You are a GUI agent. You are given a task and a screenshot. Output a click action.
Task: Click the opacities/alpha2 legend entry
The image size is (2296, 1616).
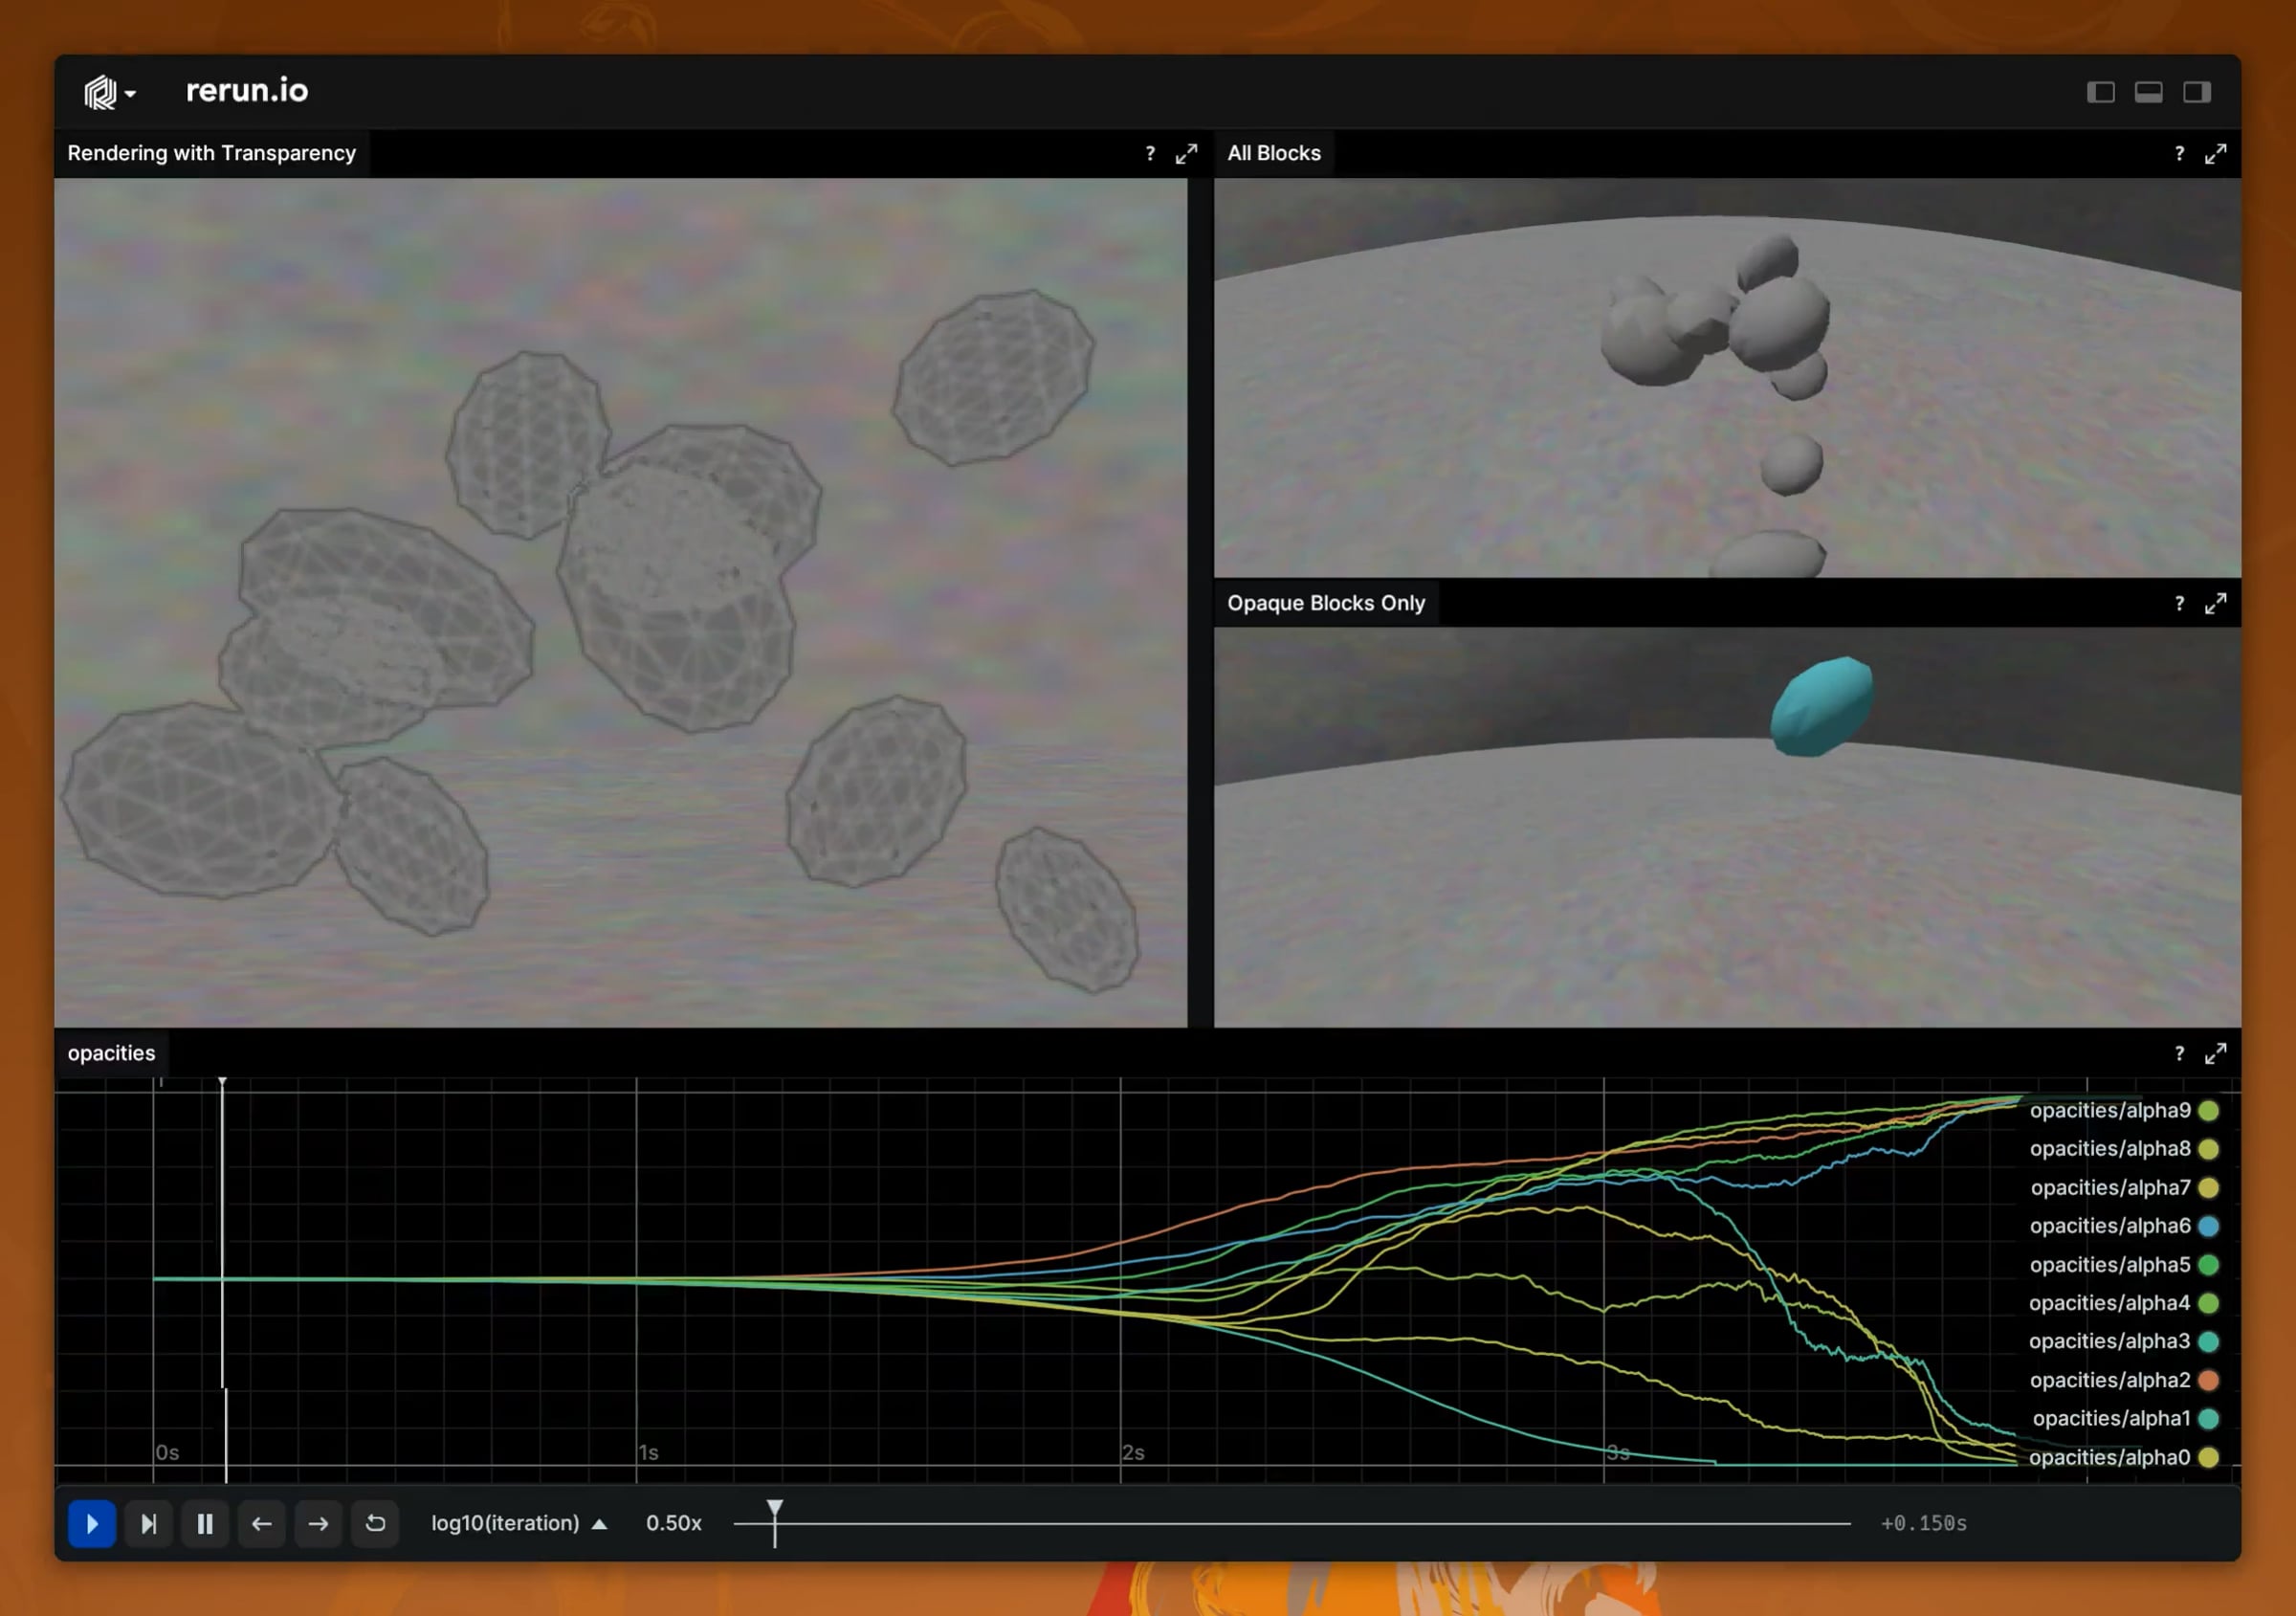pos(2109,1380)
